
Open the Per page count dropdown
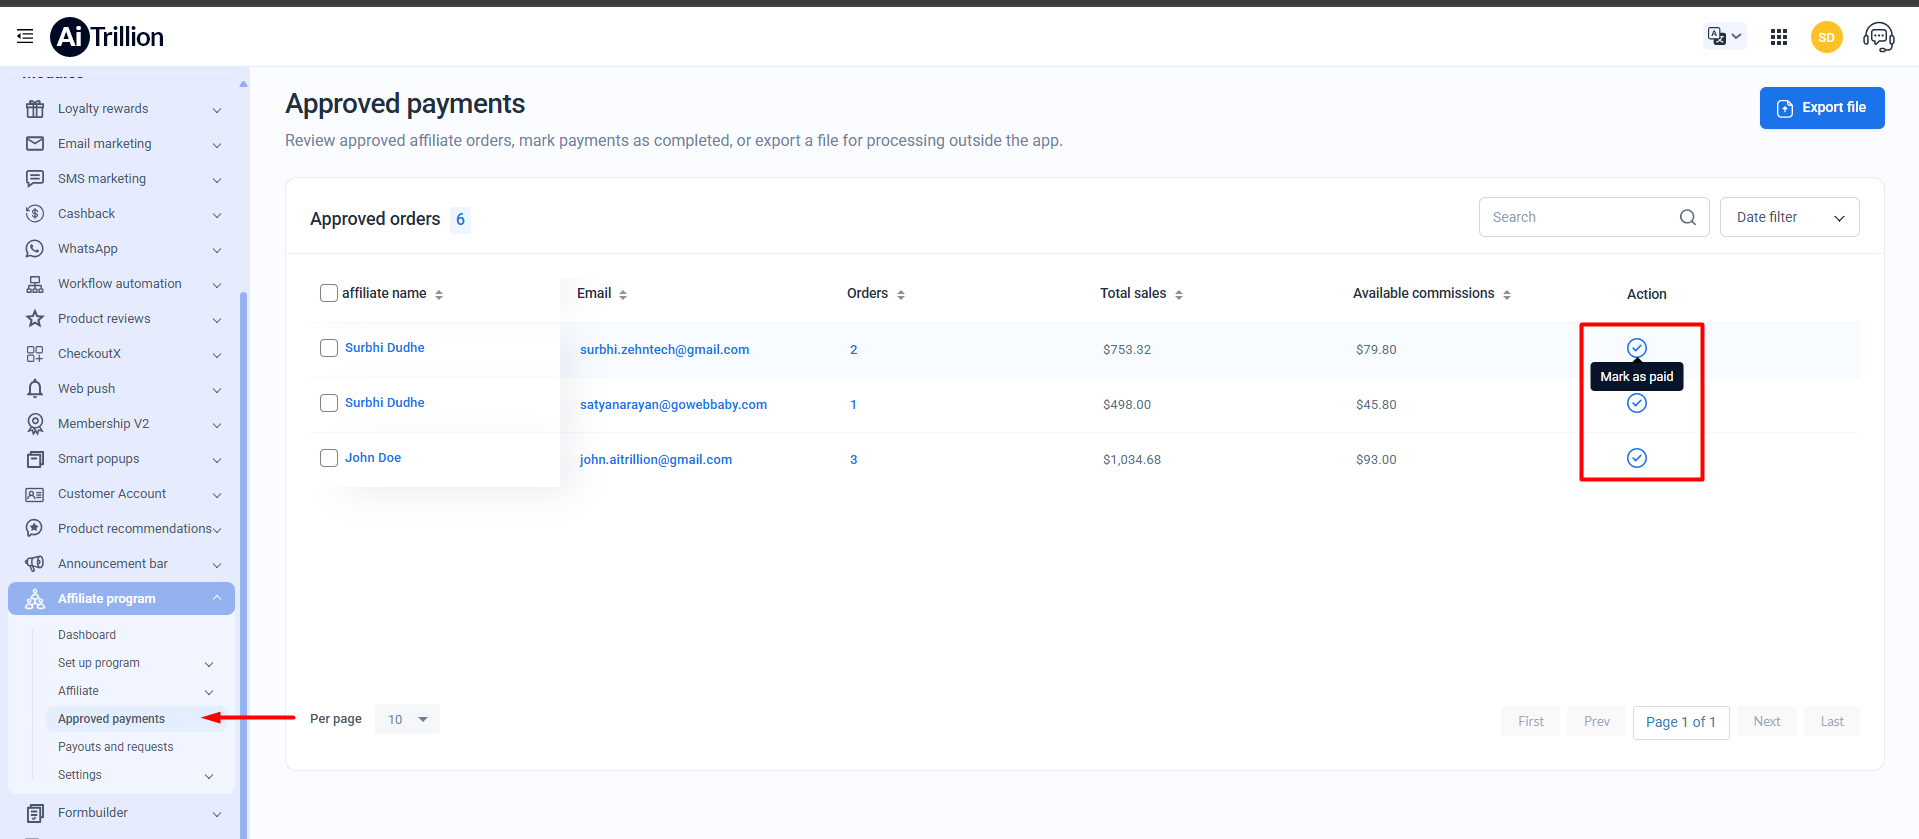click(407, 719)
